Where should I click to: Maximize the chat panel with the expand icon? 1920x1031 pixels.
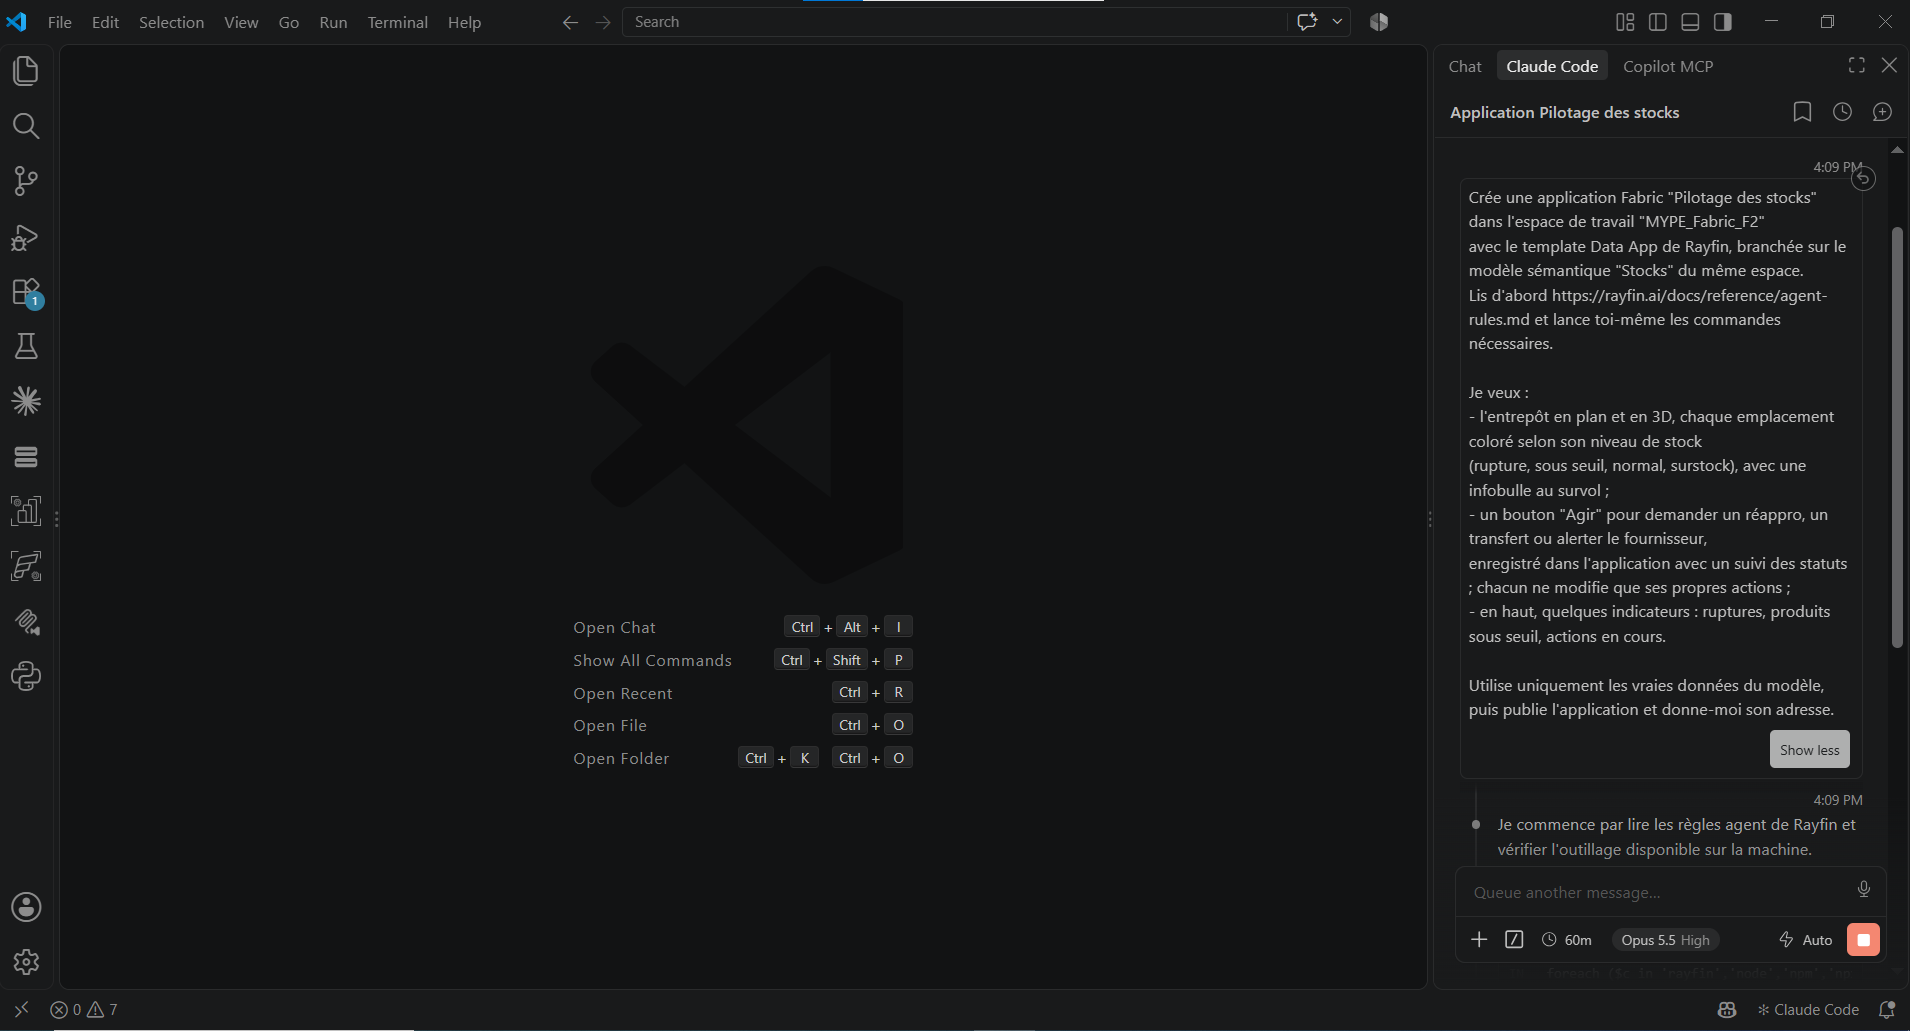coord(1857,65)
